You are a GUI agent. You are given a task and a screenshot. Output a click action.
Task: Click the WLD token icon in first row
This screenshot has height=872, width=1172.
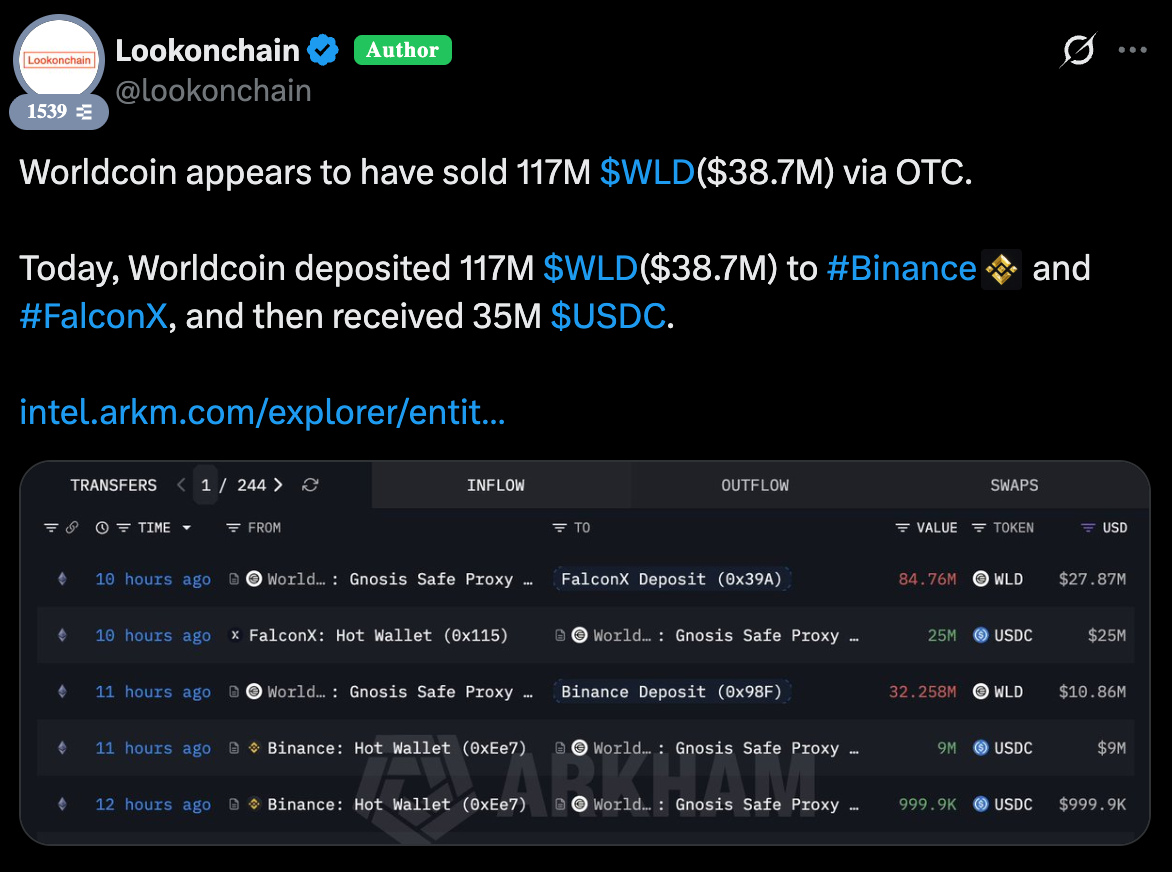[x=981, y=579]
